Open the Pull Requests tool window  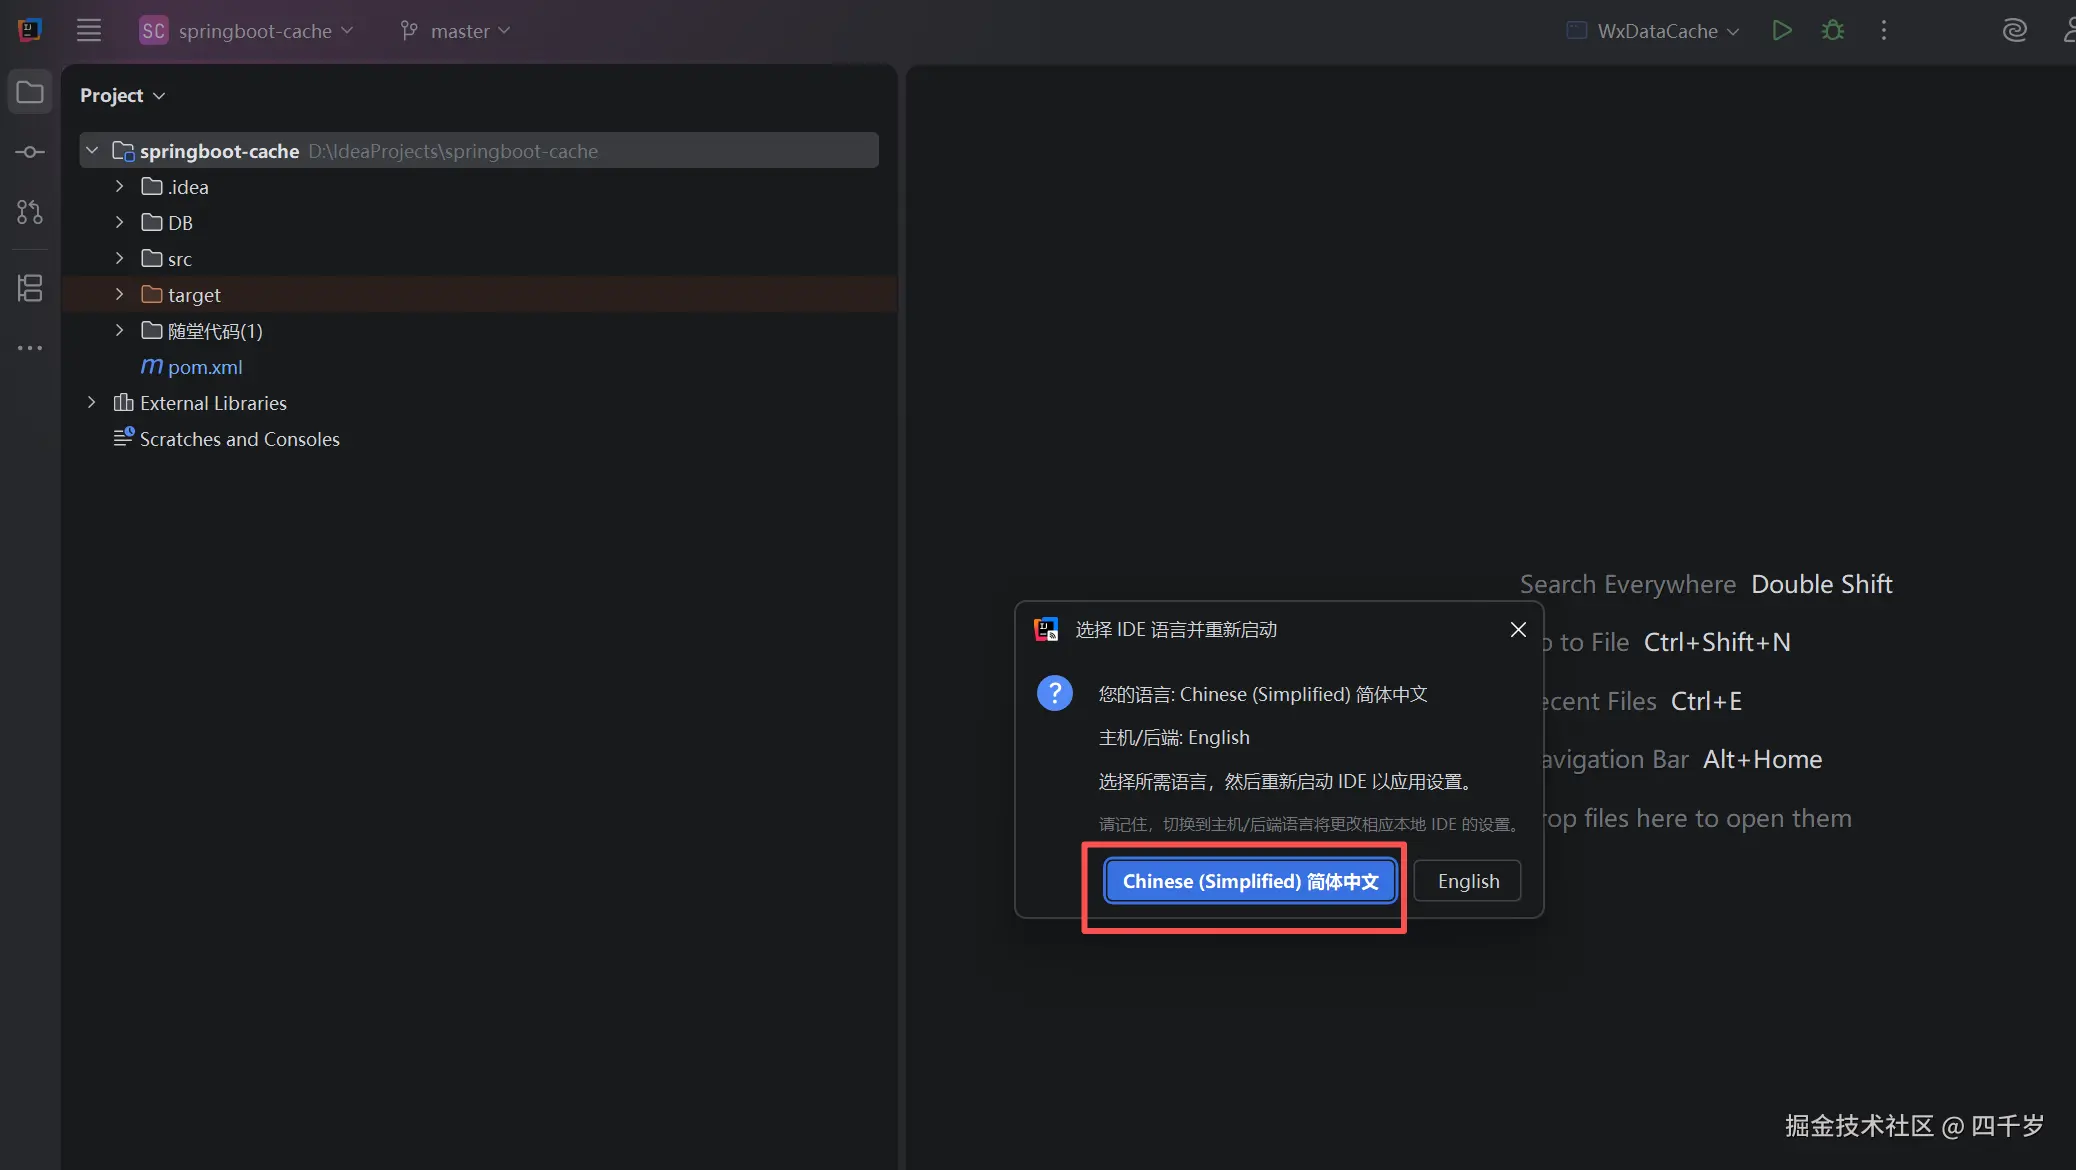[30, 212]
